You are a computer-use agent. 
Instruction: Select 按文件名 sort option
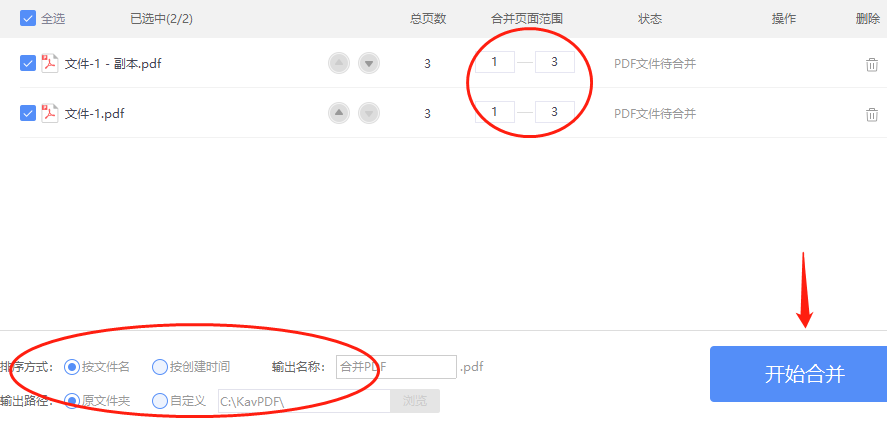click(72, 367)
